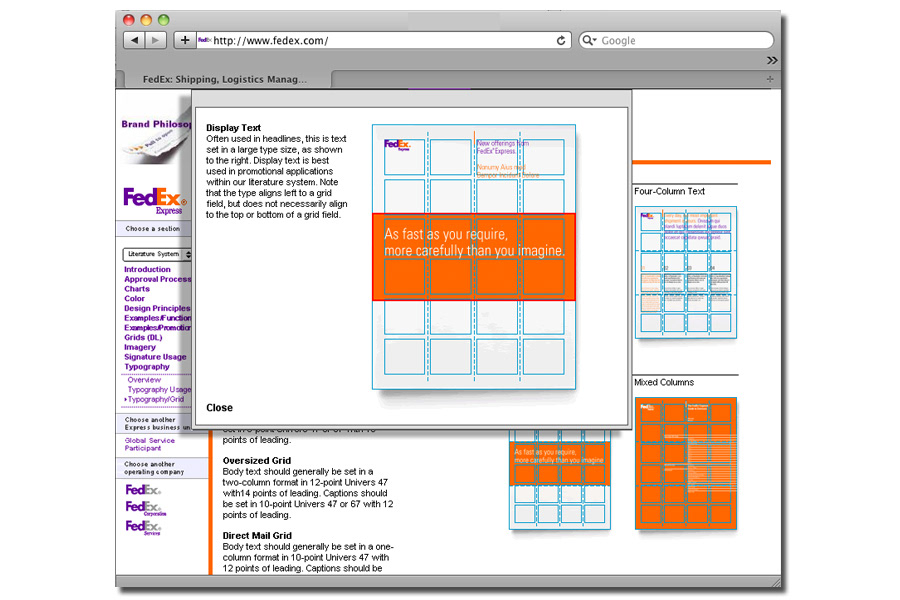Viewport: 900px width, 600px height.
Task: Add a new tab with plus icon
Action: tap(770, 79)
